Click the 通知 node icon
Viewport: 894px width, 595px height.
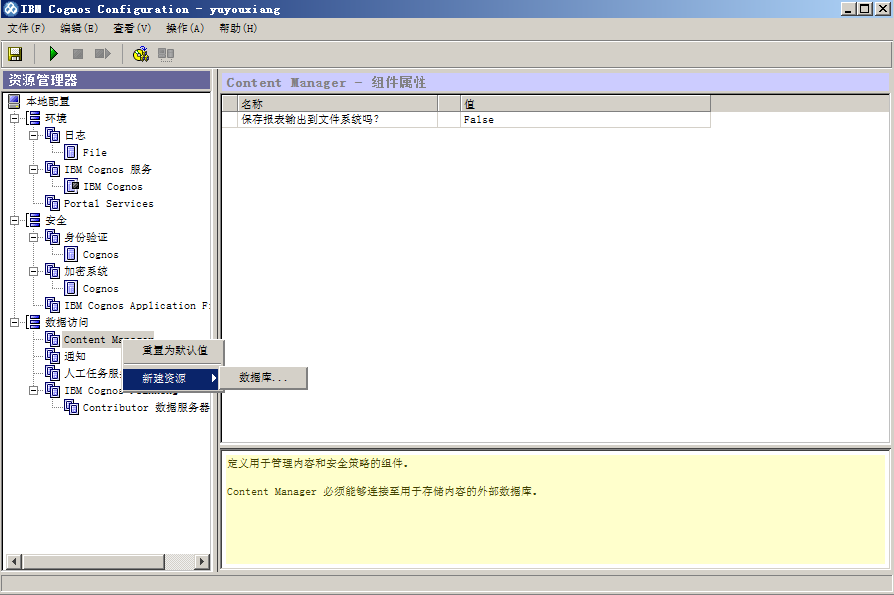coord(52,356)
